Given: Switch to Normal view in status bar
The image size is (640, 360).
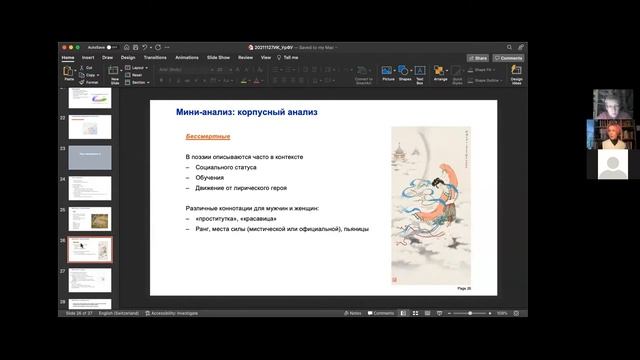Looking at the screenshot, I should 403,313.
